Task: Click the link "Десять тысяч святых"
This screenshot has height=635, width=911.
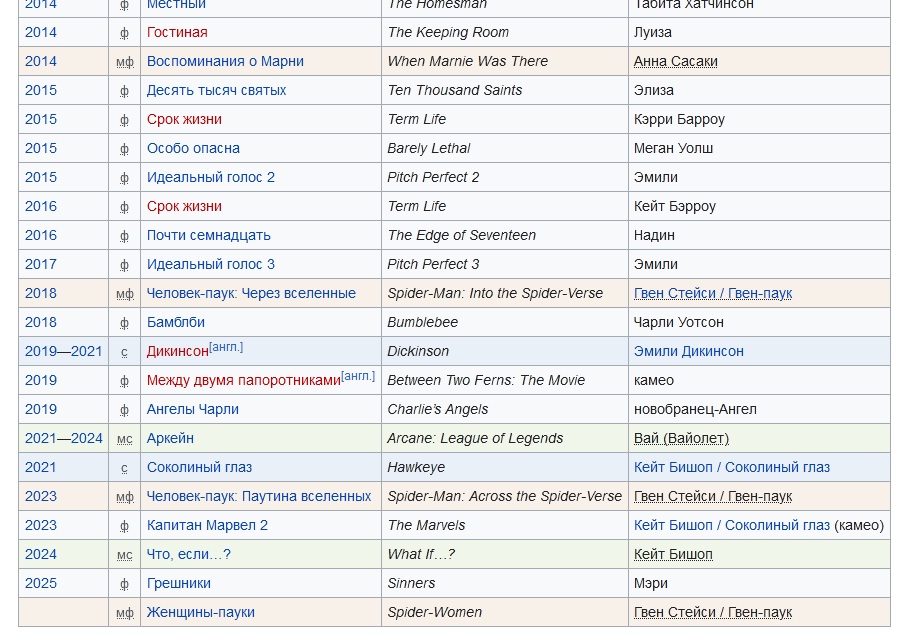Action: [x=216, y=91]
